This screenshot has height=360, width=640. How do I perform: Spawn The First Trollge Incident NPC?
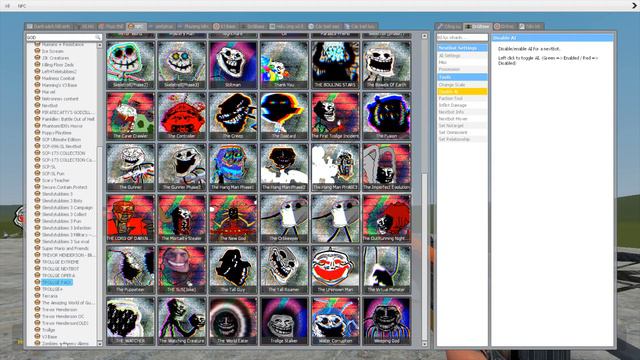[336, 116]
